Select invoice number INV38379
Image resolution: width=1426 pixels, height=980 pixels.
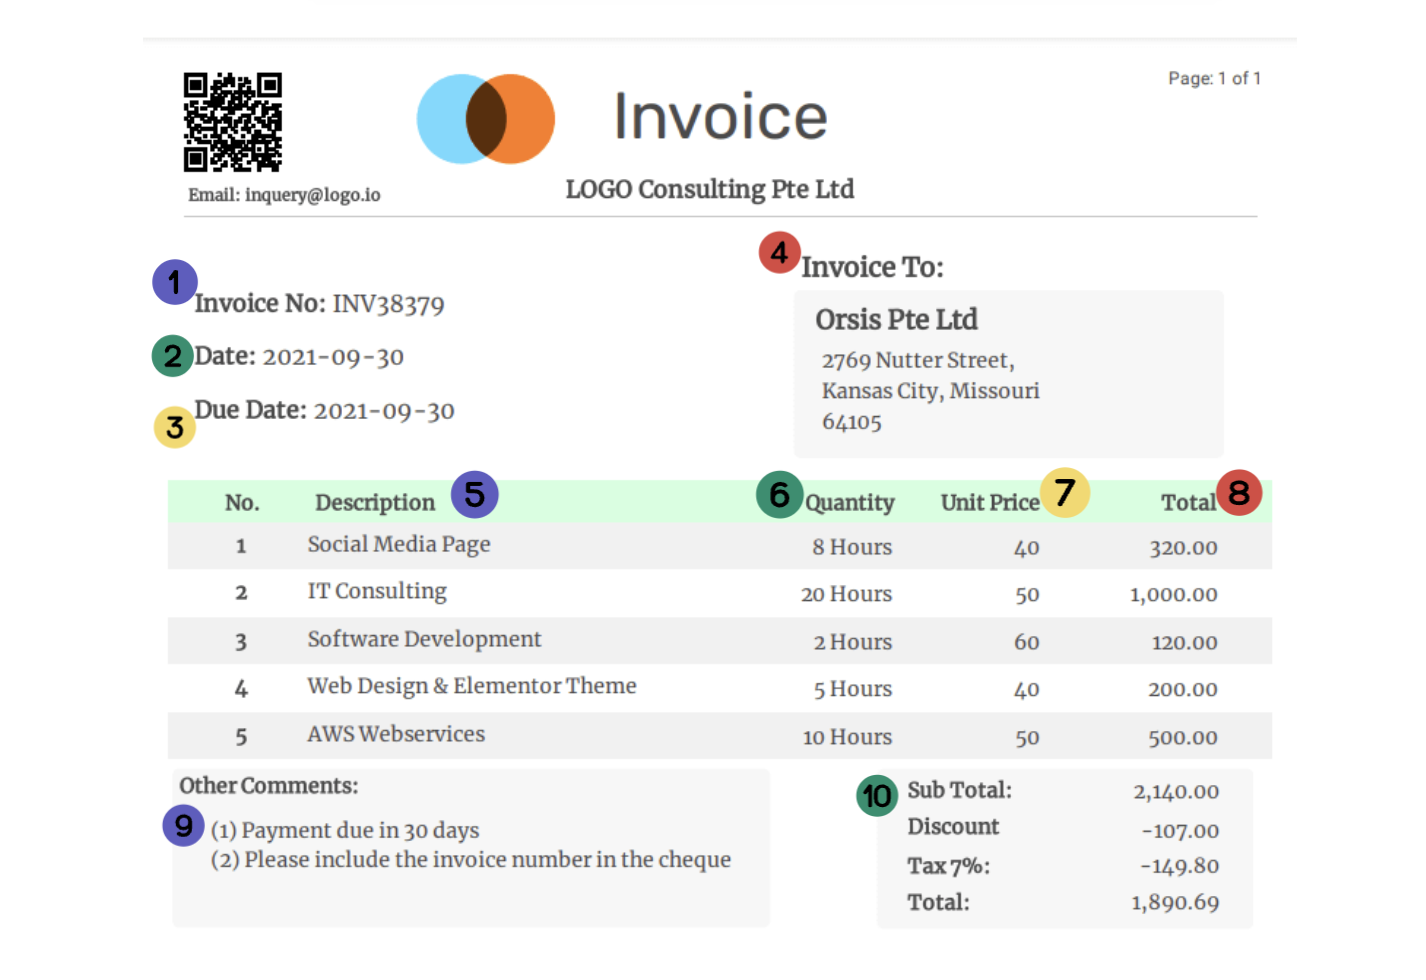point(388,304)
